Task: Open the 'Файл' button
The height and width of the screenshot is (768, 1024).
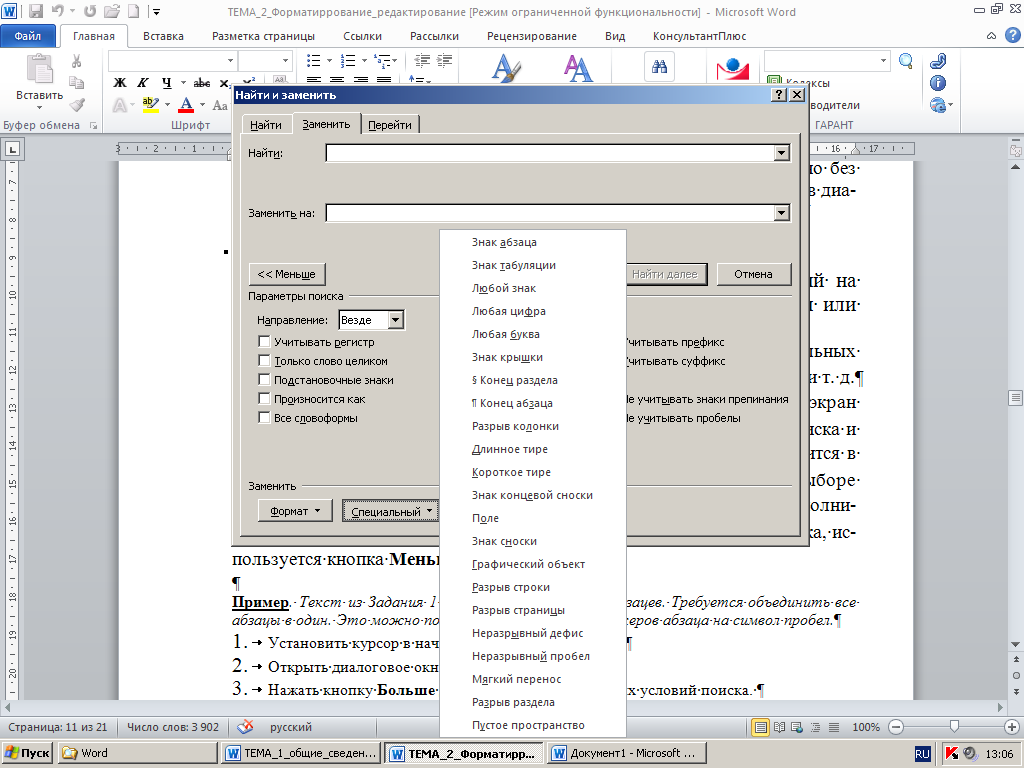Action: point(27,36)
